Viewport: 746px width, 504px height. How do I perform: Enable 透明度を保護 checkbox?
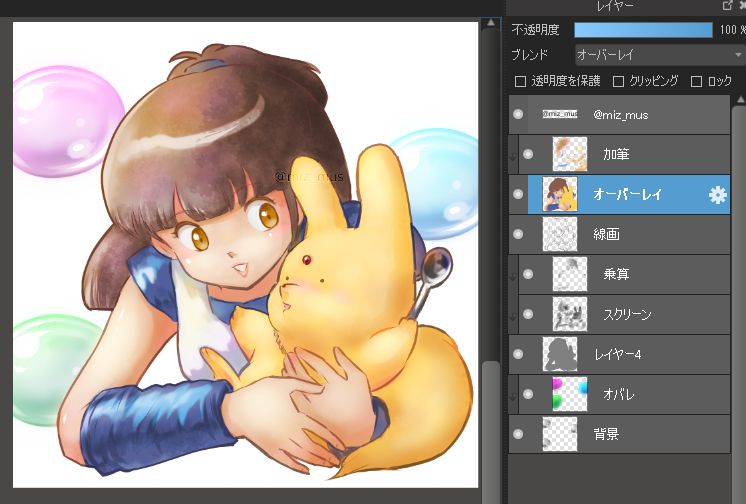tap(520, 82)
